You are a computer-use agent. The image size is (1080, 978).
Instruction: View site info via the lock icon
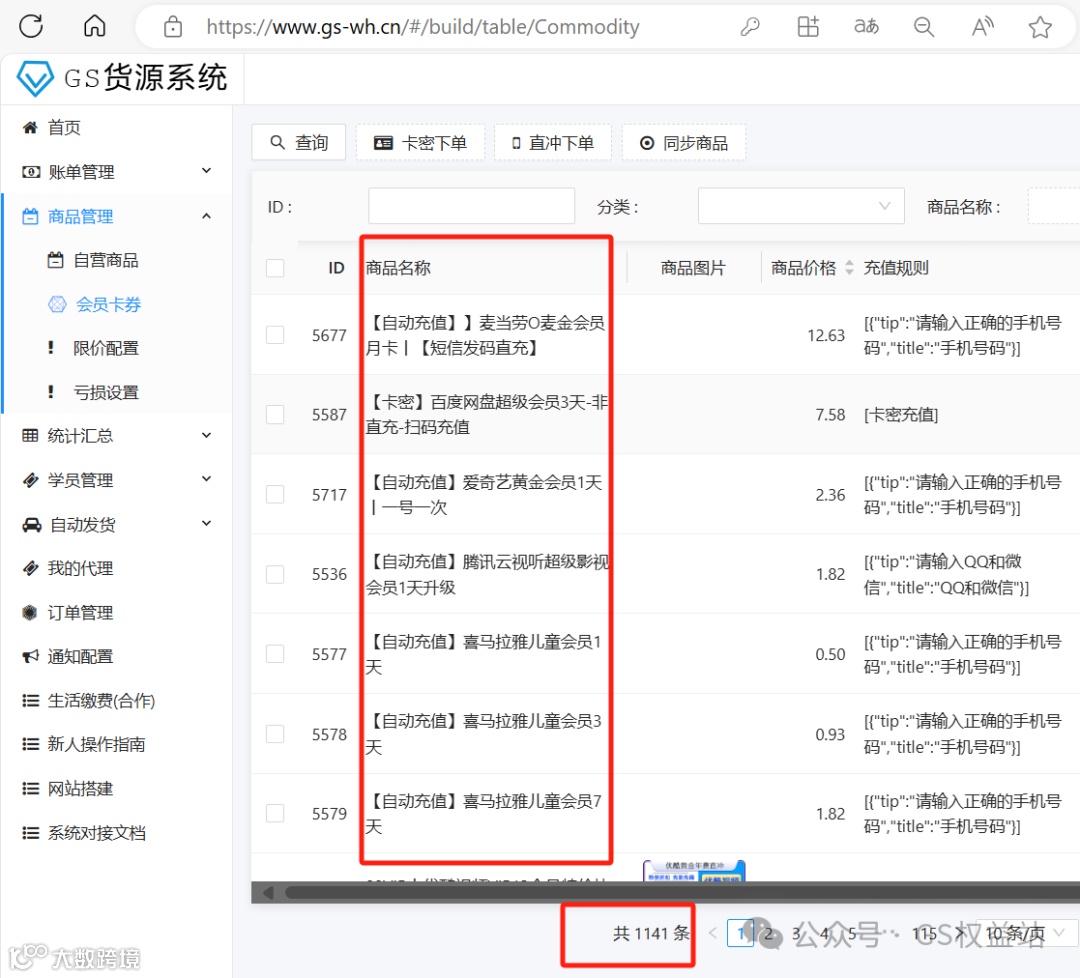[x=173, y=27]
